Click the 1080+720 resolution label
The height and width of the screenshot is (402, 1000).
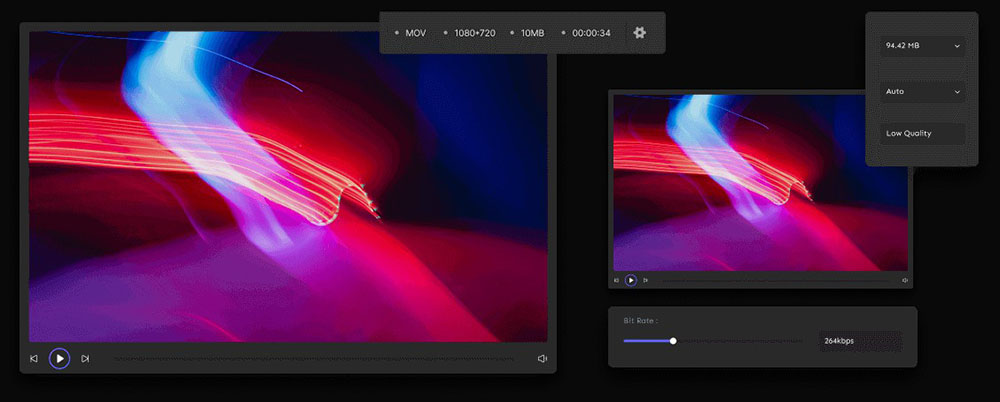pyautogui.click(x=475, y=33)
